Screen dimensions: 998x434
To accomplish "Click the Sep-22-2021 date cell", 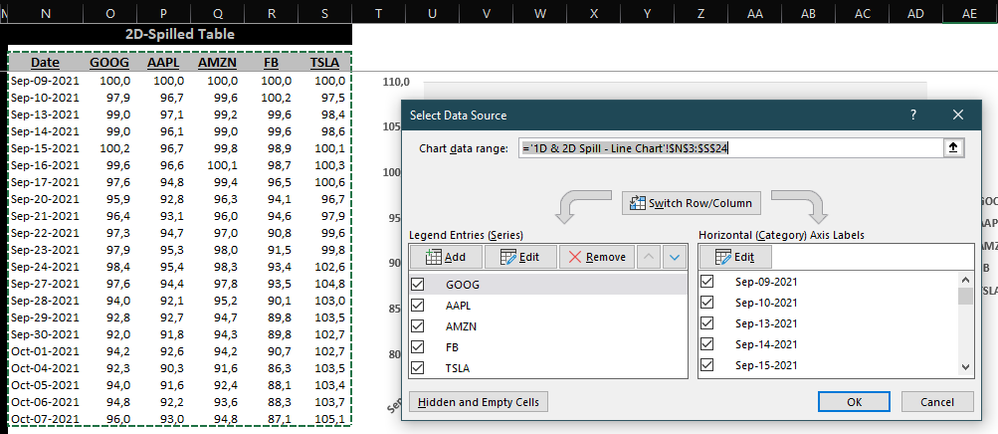I will point(45,233).
